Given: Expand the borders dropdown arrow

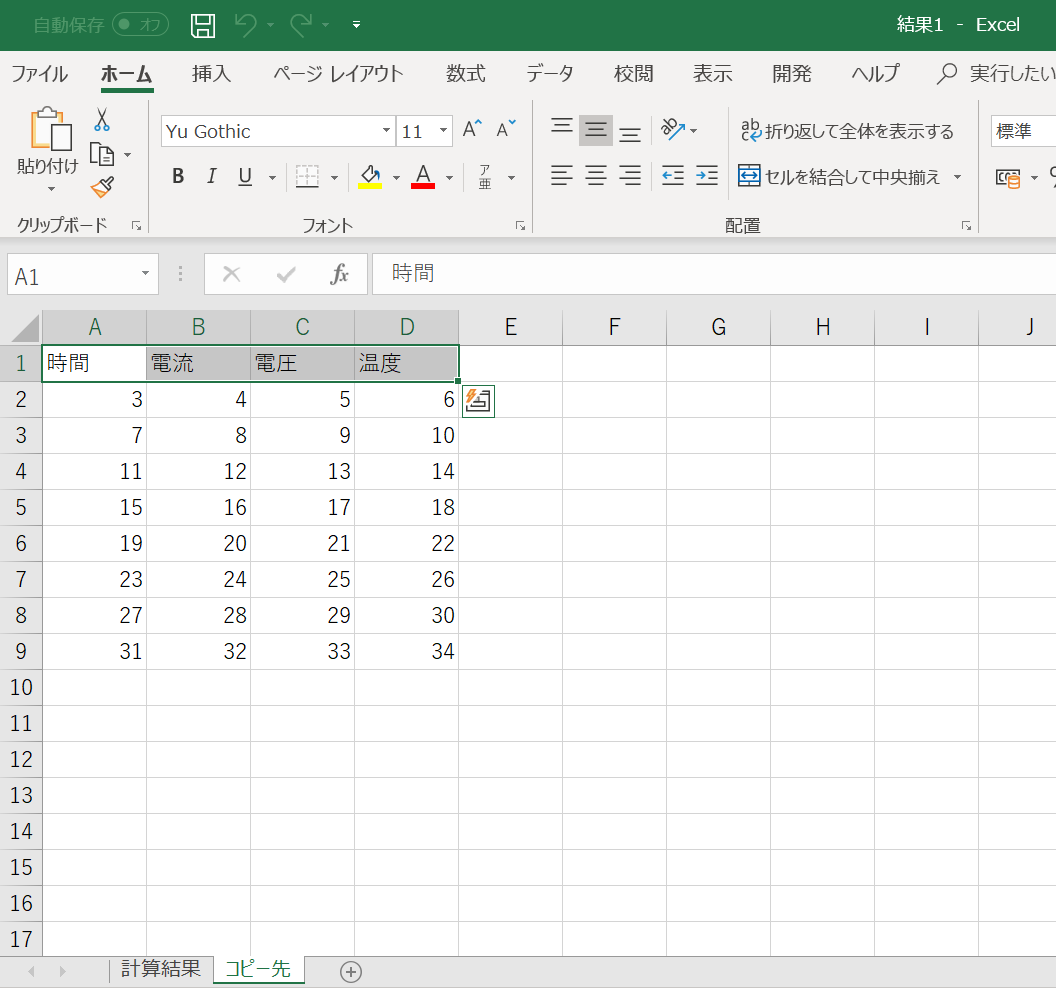Looking at the screenshot, I should [334, 178].
